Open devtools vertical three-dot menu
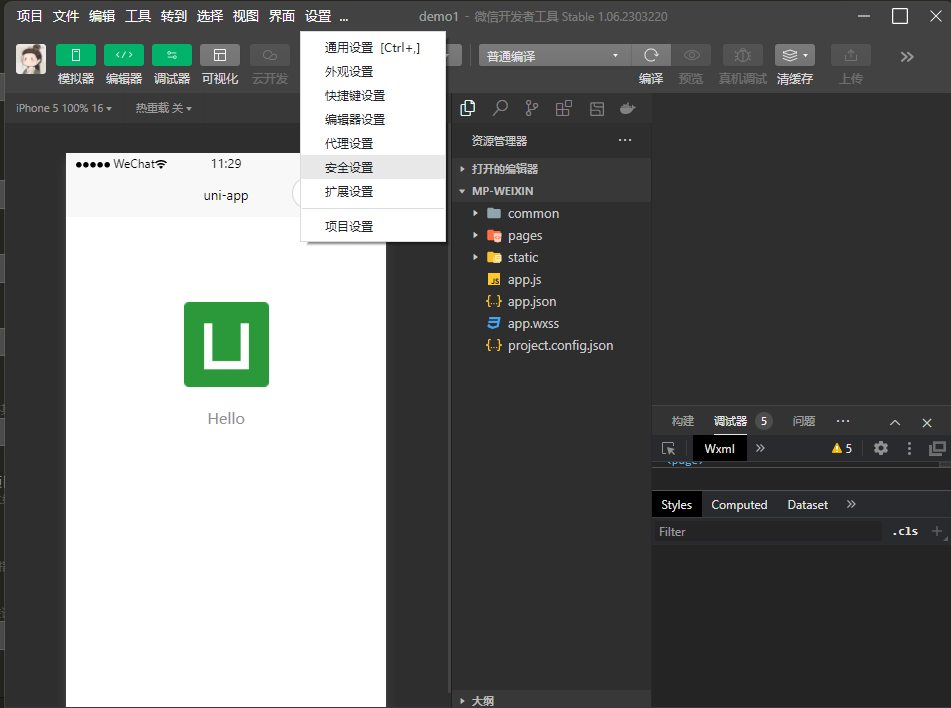Viewport: 951px width, 708px height. [x=909, y=448]
